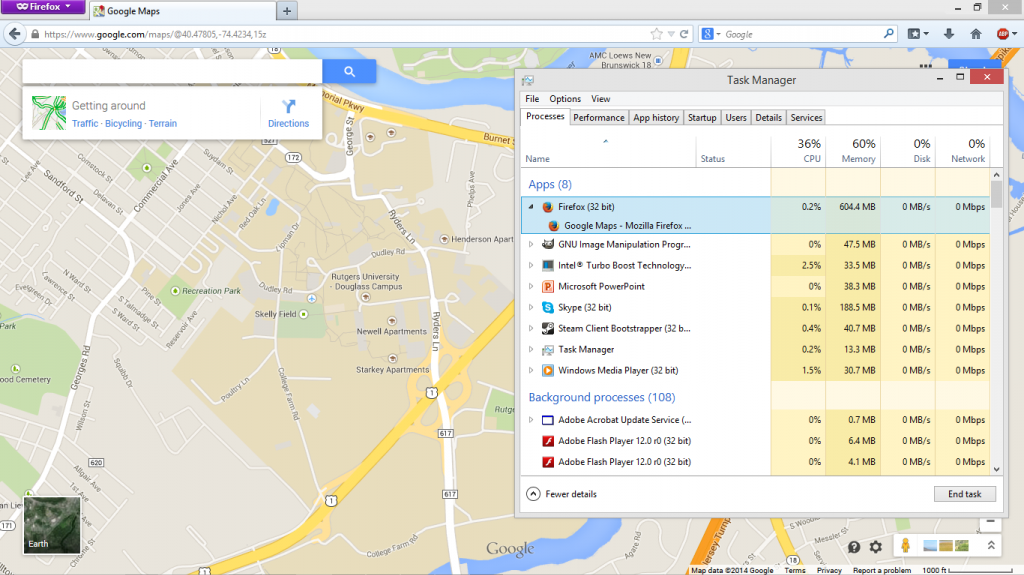Open Firefox downloads arrow icon
This screenshot has height=575, width=1024.
pos(949,34)
